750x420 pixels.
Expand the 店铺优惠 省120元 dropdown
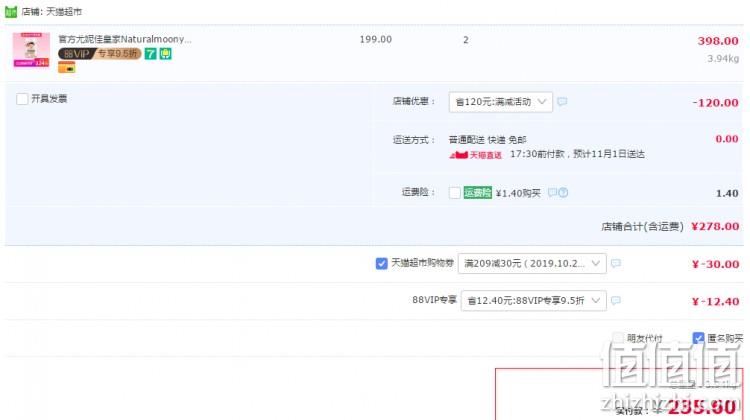click(500, 102)
